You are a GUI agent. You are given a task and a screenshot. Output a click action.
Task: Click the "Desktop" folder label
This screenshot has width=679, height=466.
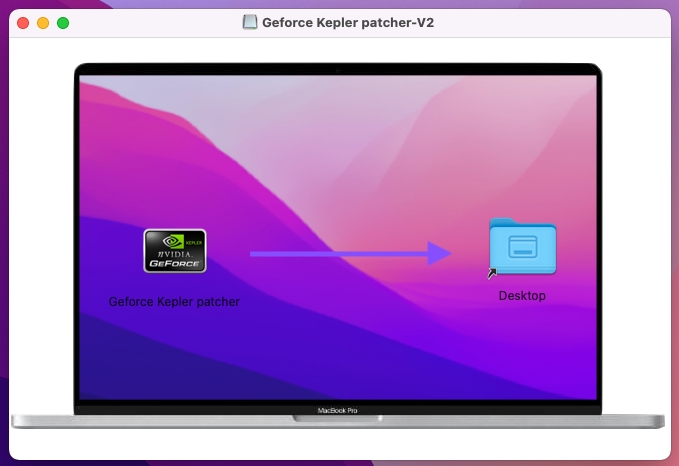(x=522, y=296)
